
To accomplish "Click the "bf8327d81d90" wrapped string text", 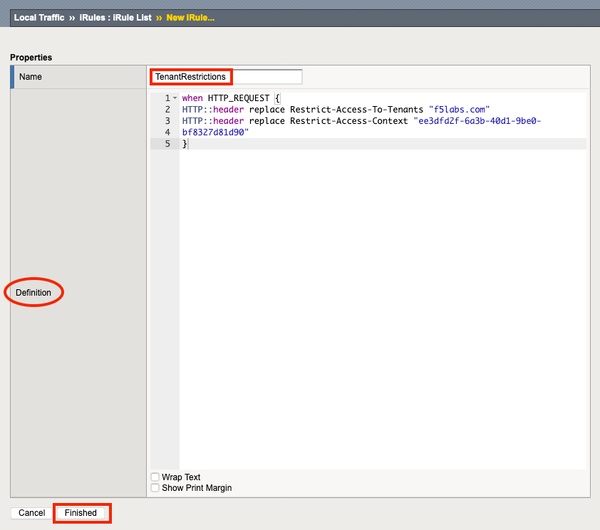I will 215,132.
